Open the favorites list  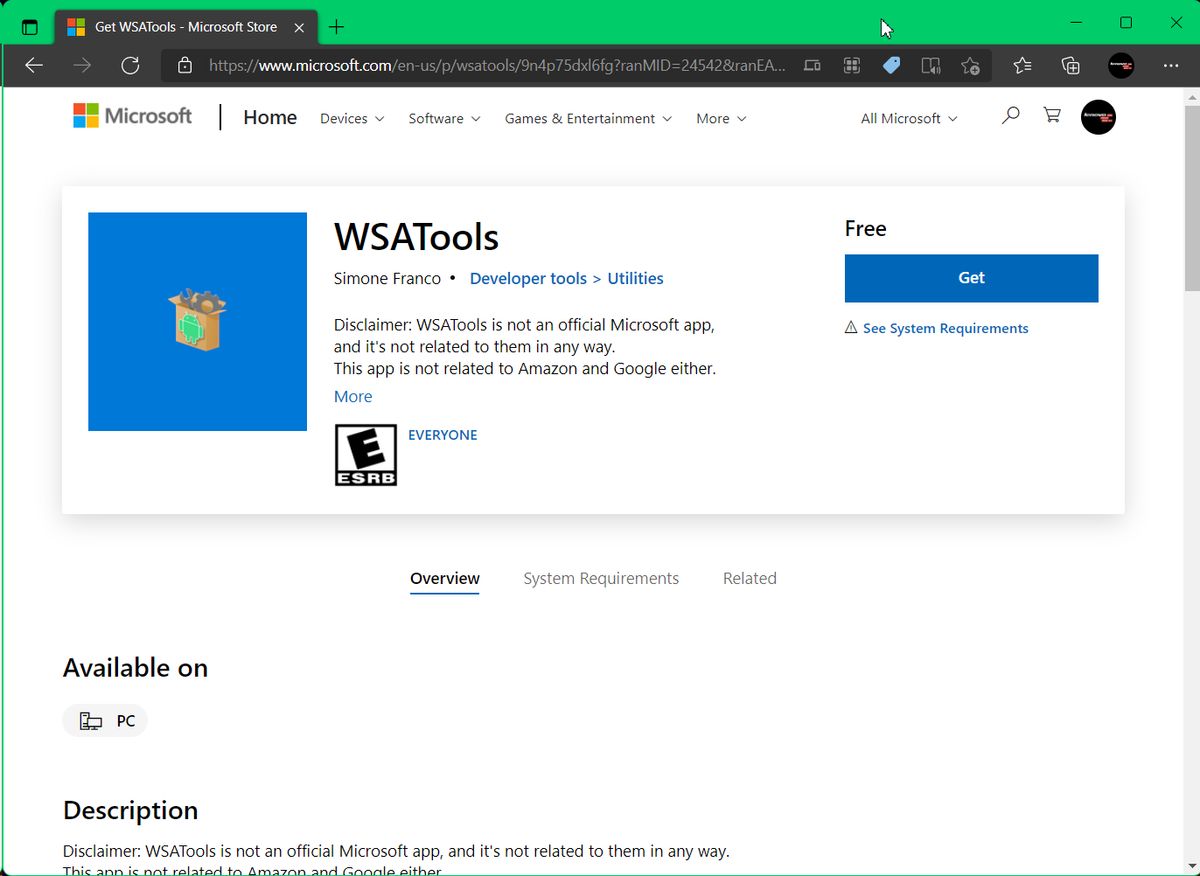[1021, 65]
